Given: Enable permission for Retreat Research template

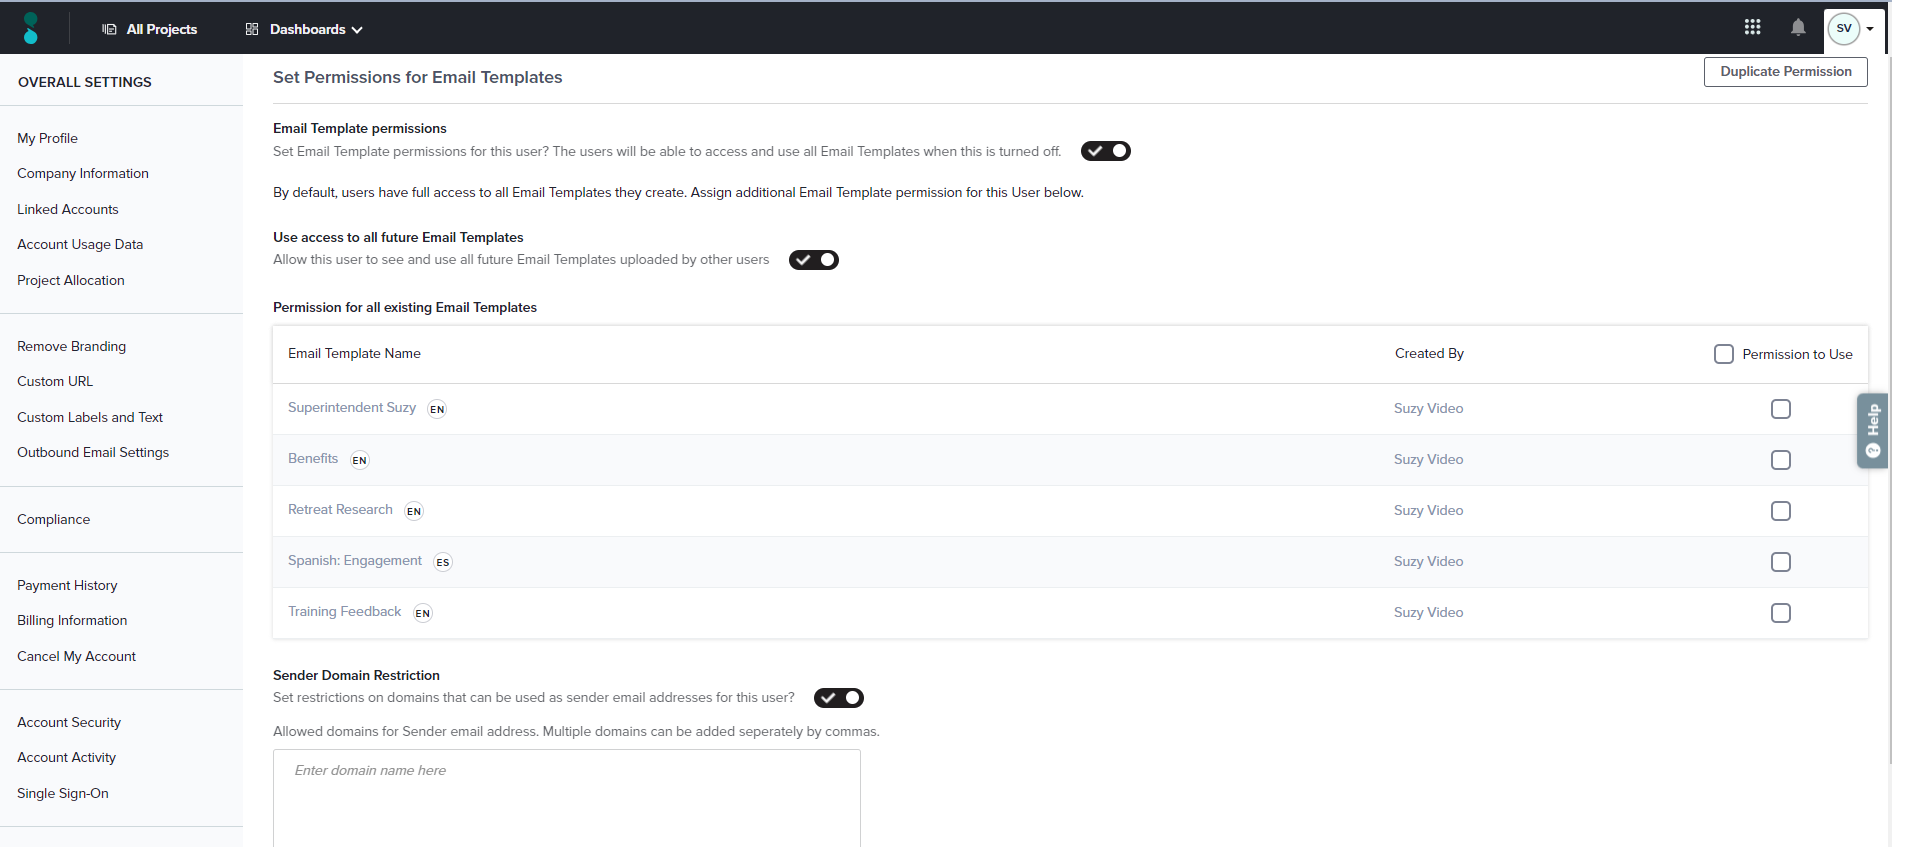Looking at the screenshot, I should [x=1780, y=511].
